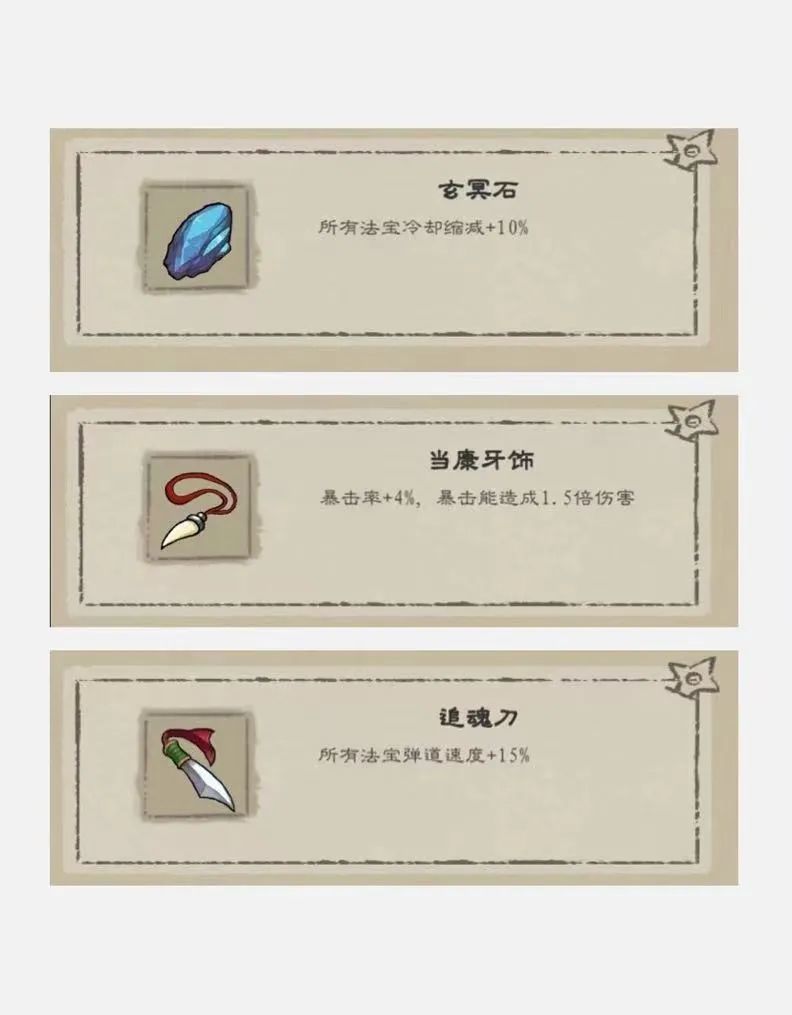Choose the 追魂刀 projectile speed card

[394, 768]
